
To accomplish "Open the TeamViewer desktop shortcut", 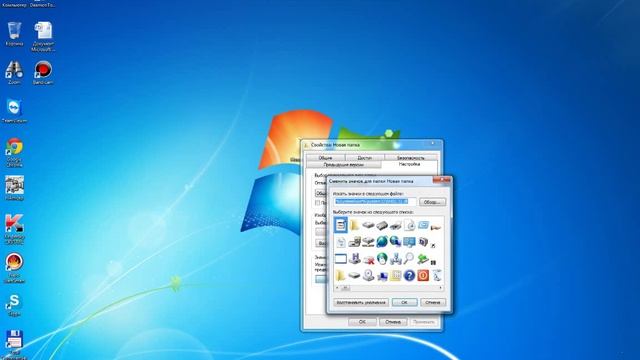I will [14, 111].
